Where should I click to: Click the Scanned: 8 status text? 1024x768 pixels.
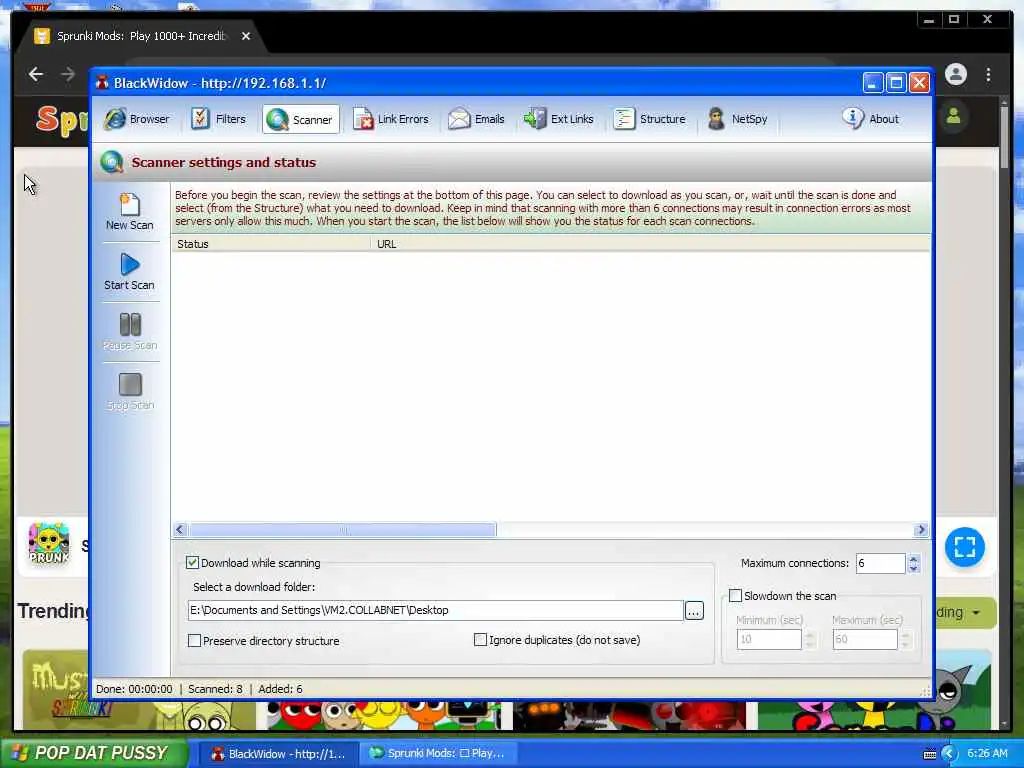tap(215, 689)
